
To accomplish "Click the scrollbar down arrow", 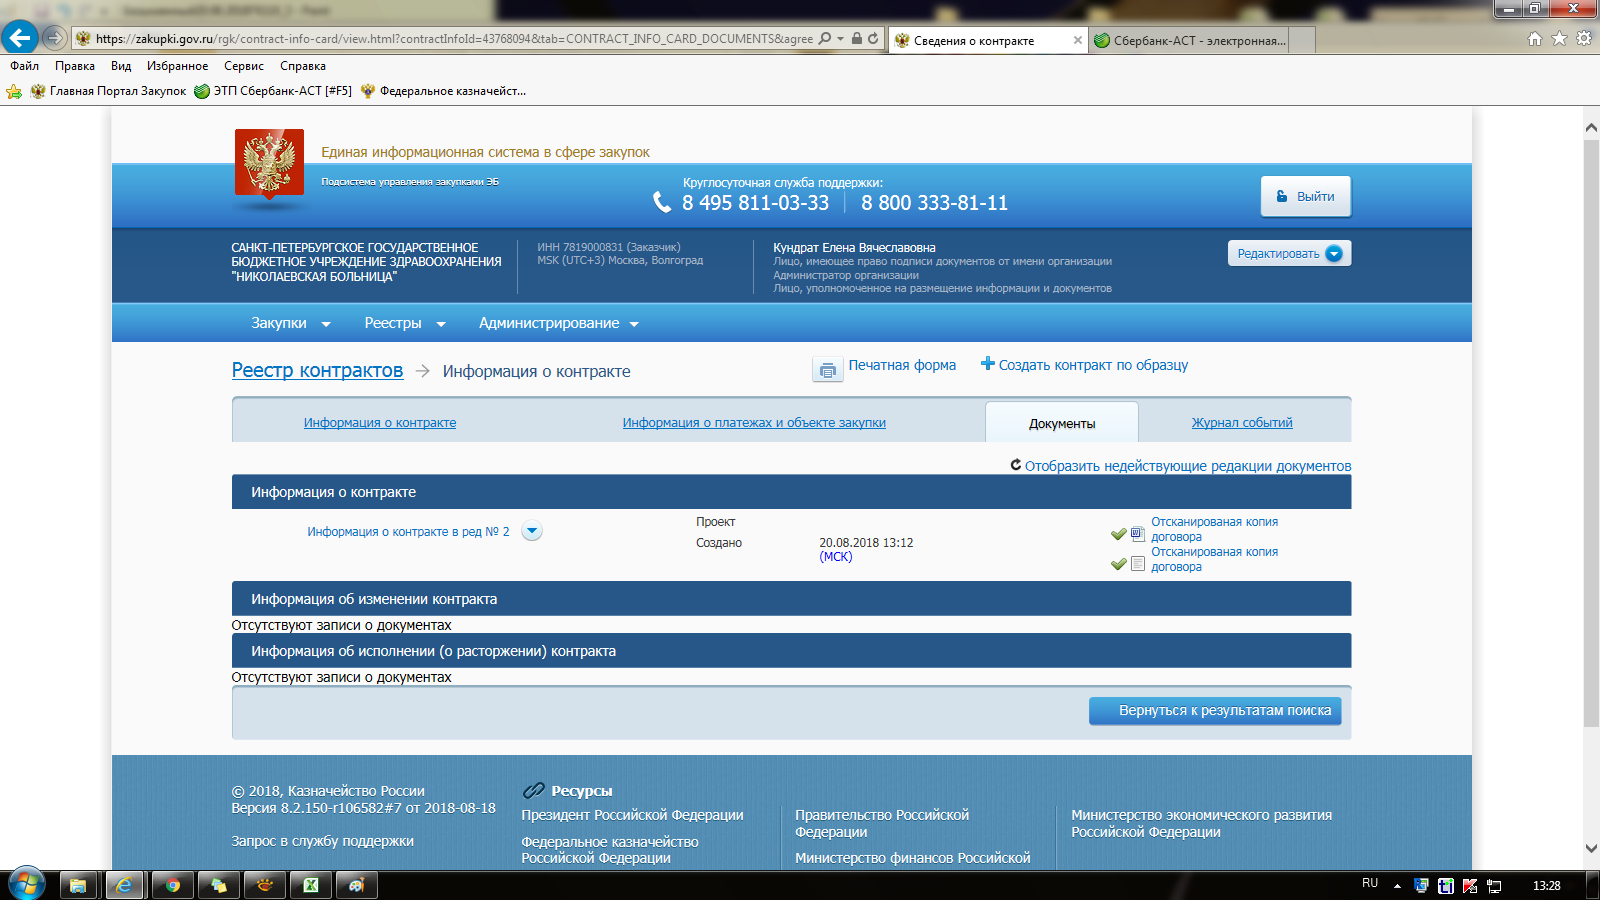I will (1591, 848).
